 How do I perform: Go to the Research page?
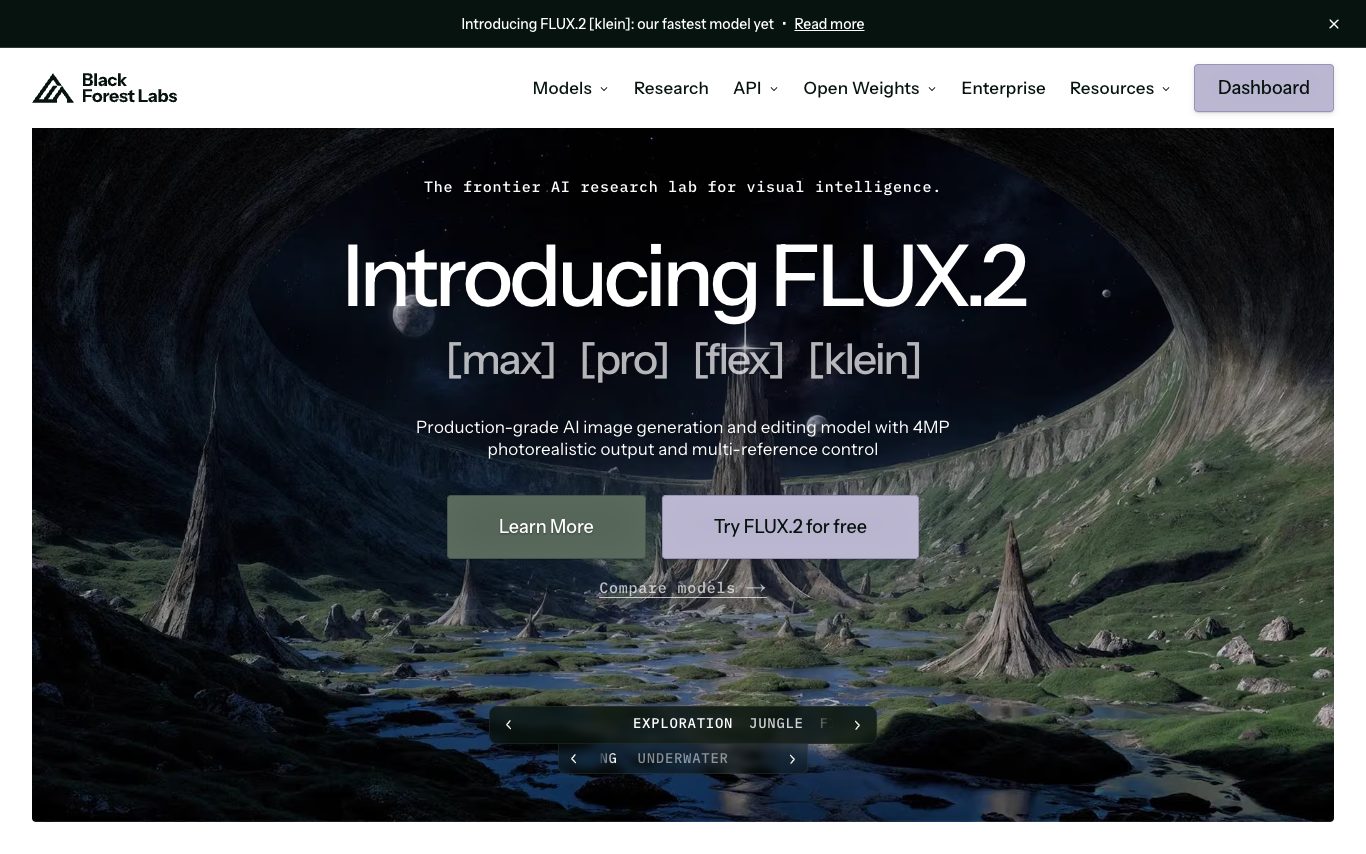pyautogui.click(x=671, y=88)
